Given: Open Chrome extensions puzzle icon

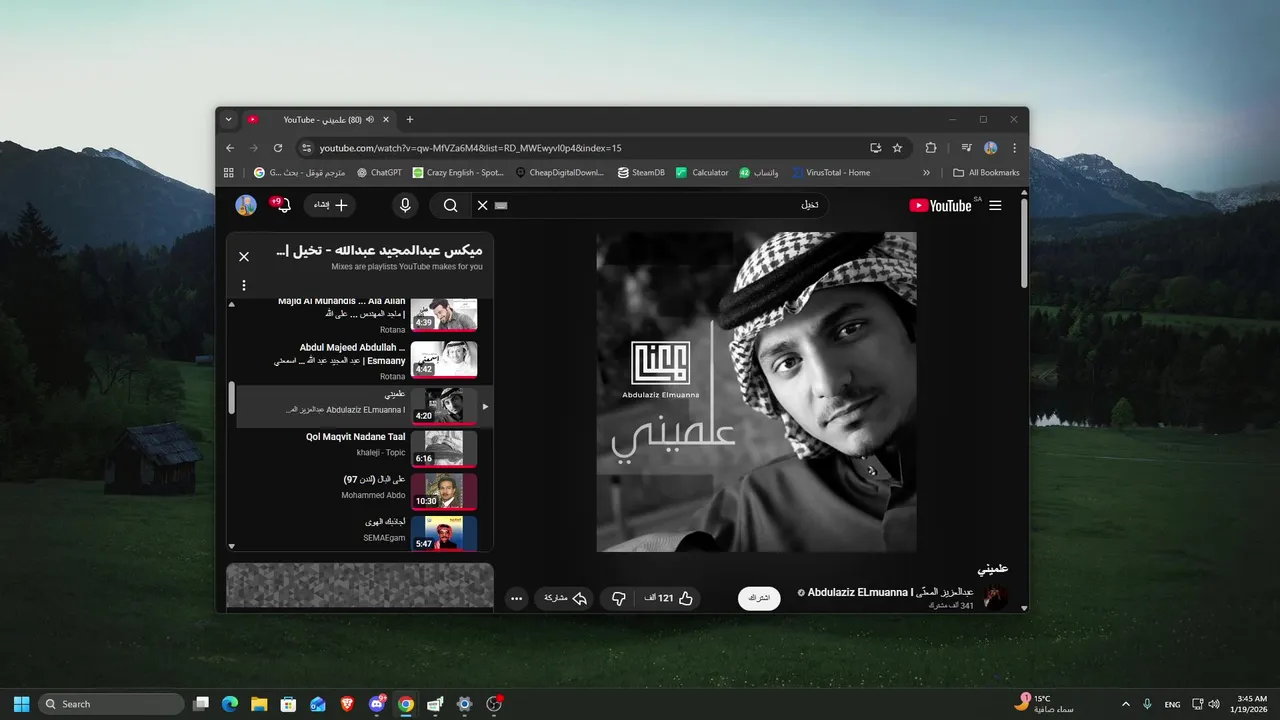Looking at the screenshot, I should coord(931,148).
